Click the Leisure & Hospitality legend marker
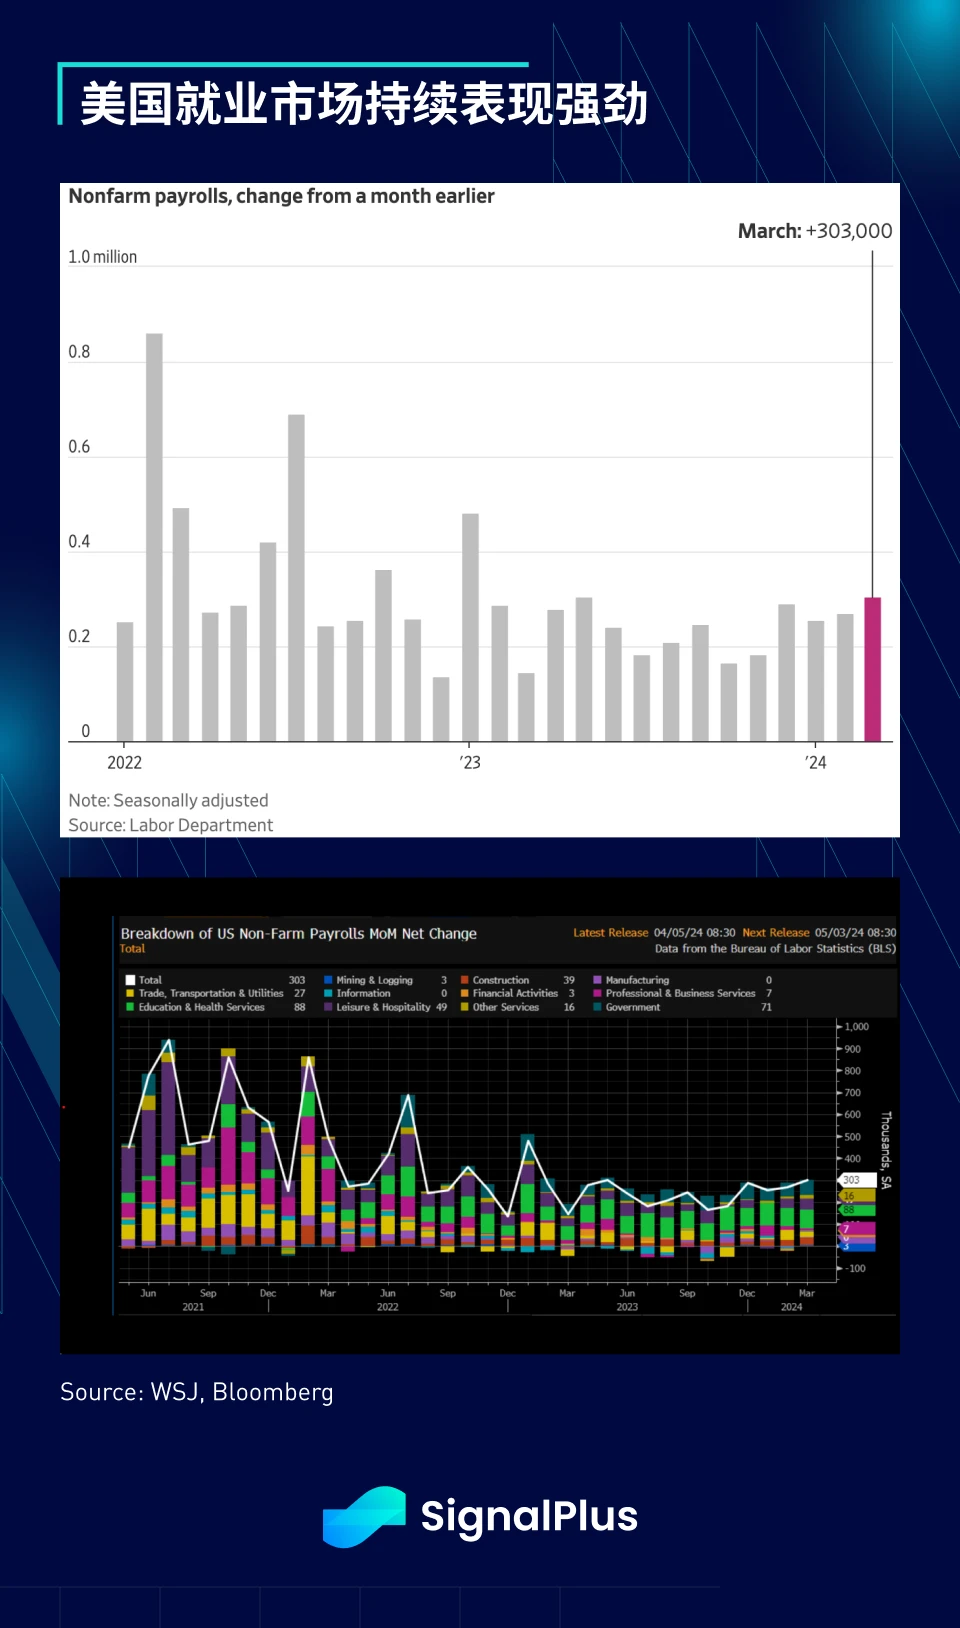The width and height of the screenshot is (960, 1628). (x=328, y=1007)
